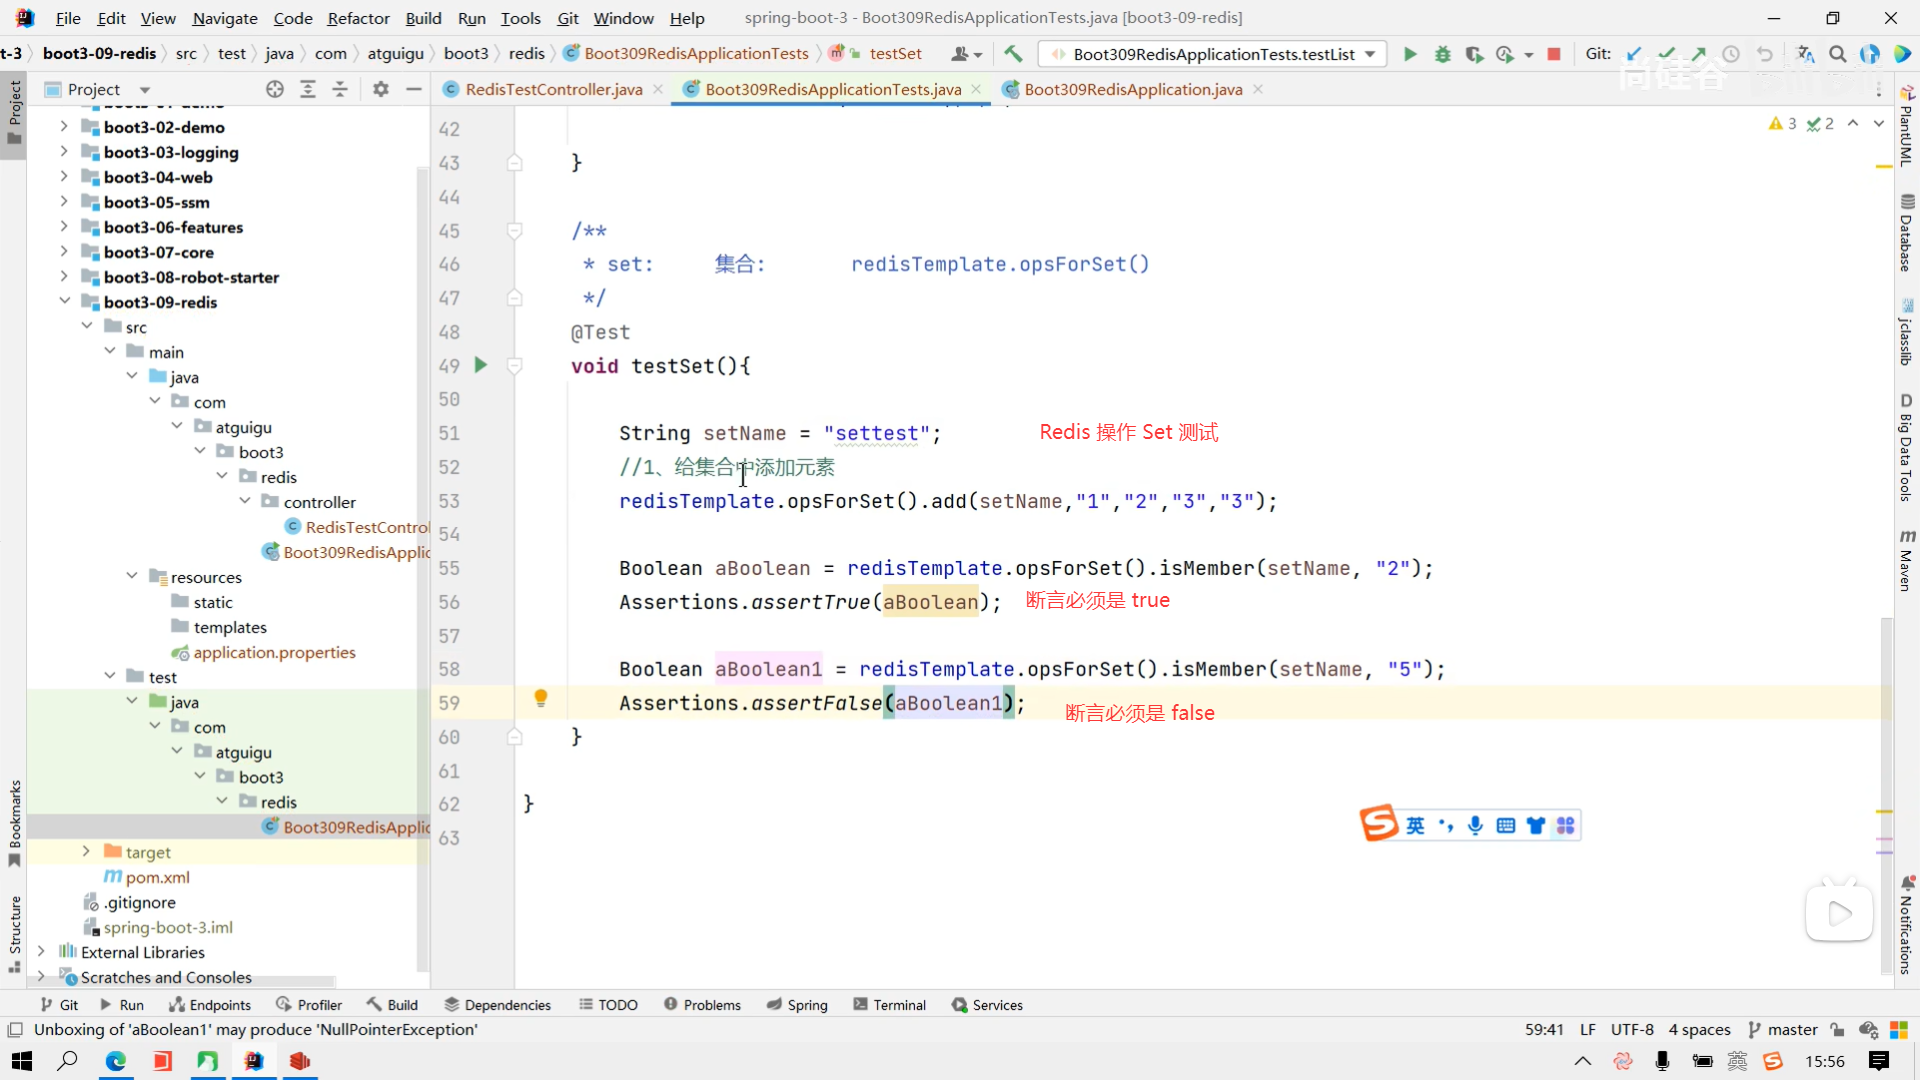Image resolution: width=1920 pixels, height=1080 pixels.
Task: Click the yellow intention light bulb
Action: click(x=541, y=698)
